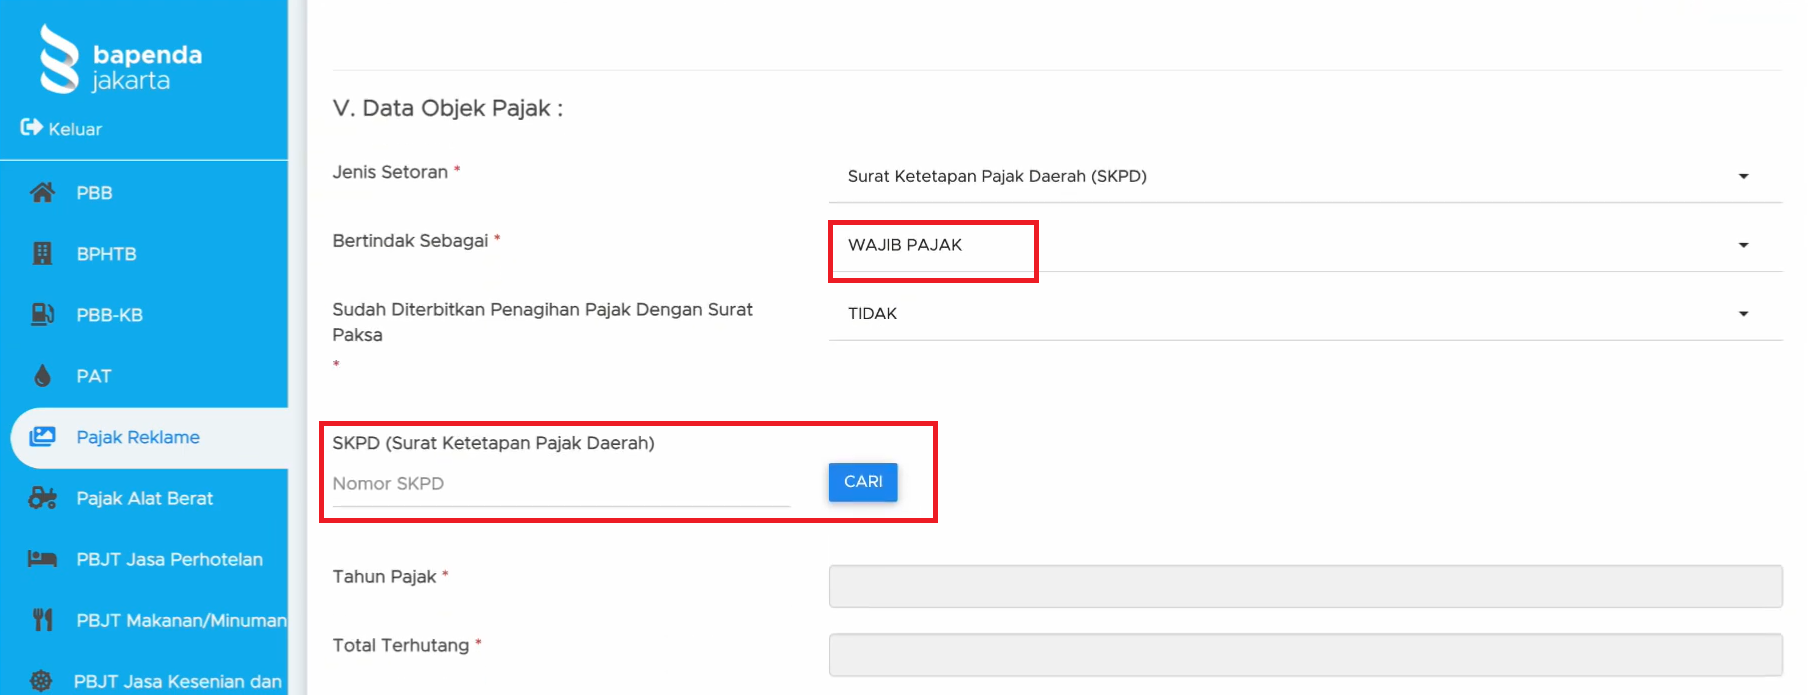1808x695 pixels.
Task: Select the PBB house icon
Action: (x=42, y=193)
